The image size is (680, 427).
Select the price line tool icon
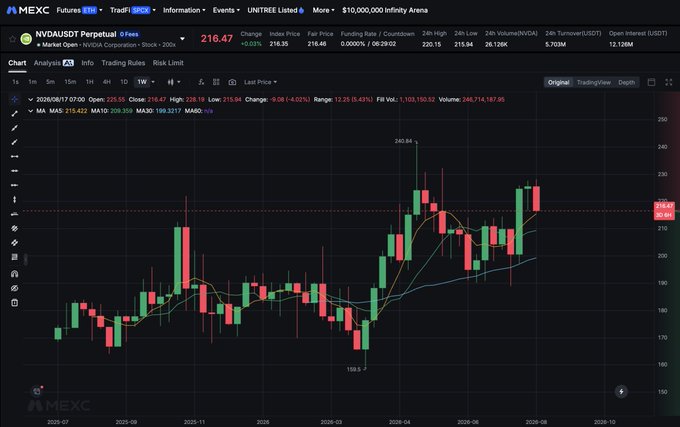coord(14,214)
